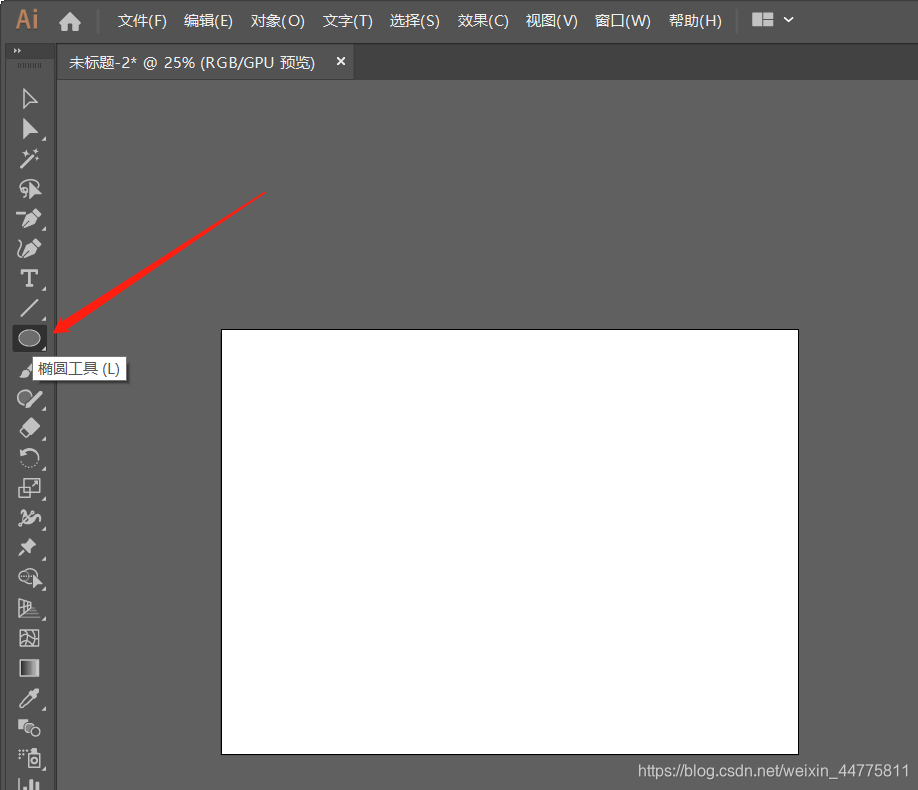Open the 编辑(E) menu
The image size is (918, 790).
208,21
